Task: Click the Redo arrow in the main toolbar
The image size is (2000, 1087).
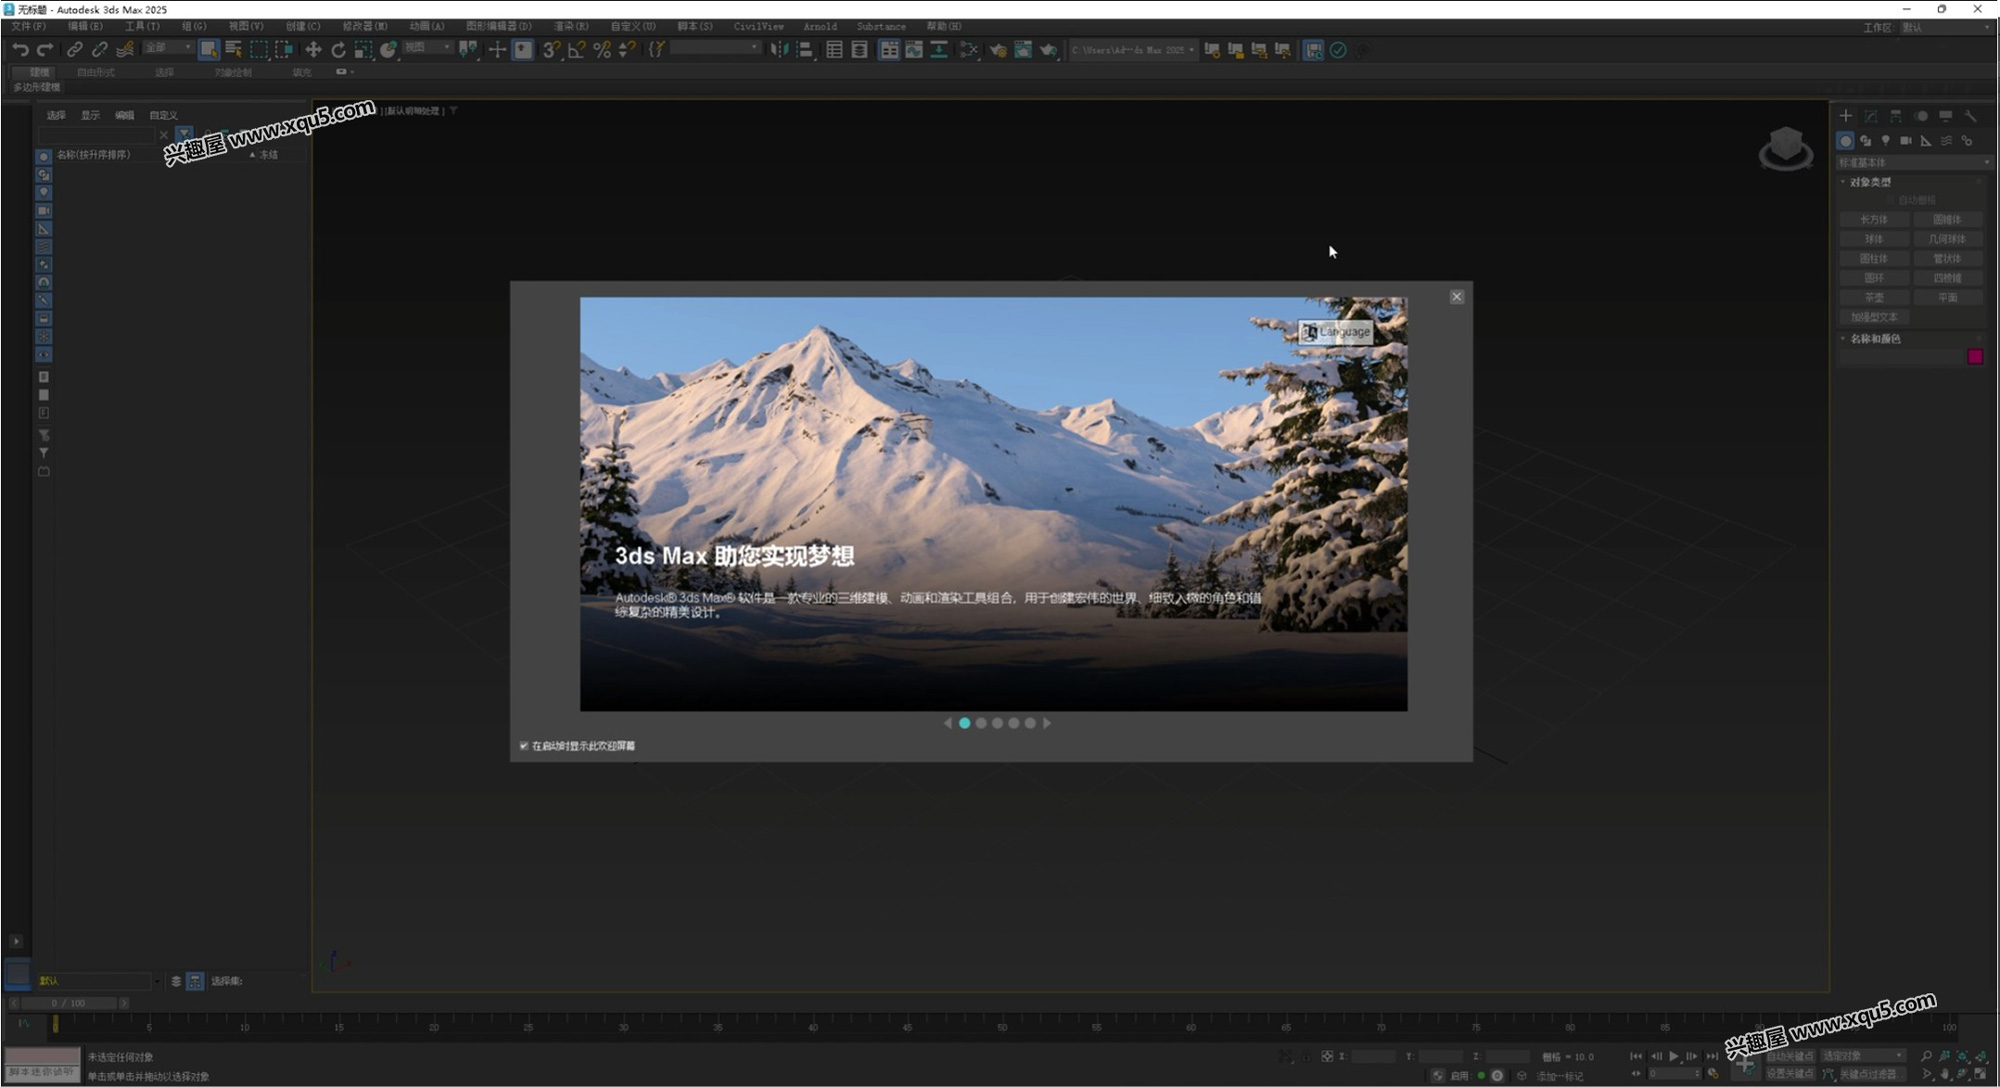Action: tap(45, 50)
